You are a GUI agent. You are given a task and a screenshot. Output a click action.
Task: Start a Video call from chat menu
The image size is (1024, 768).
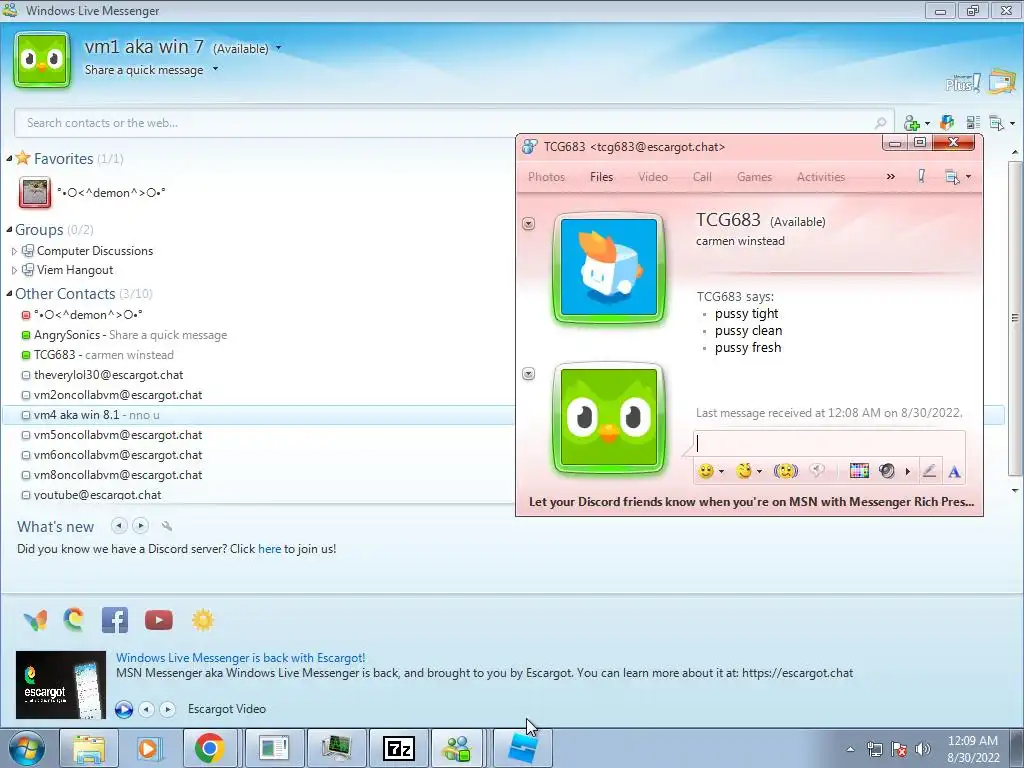pyautogui.click(x=653, y=176)
